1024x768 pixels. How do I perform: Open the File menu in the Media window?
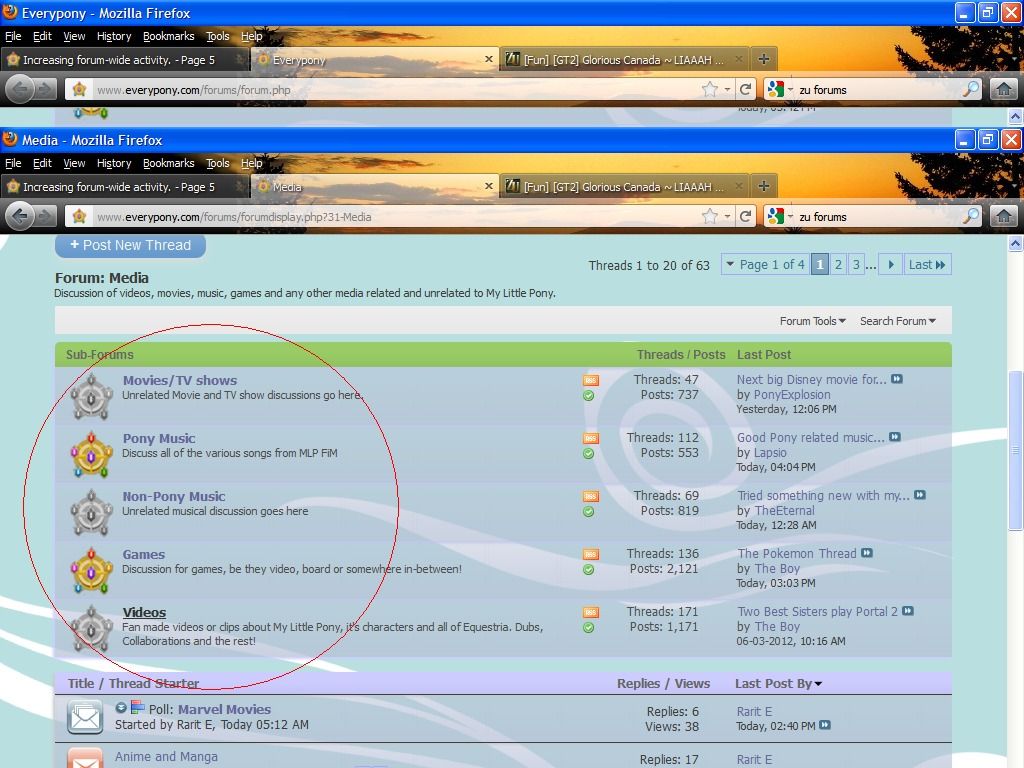pos(13,163)
